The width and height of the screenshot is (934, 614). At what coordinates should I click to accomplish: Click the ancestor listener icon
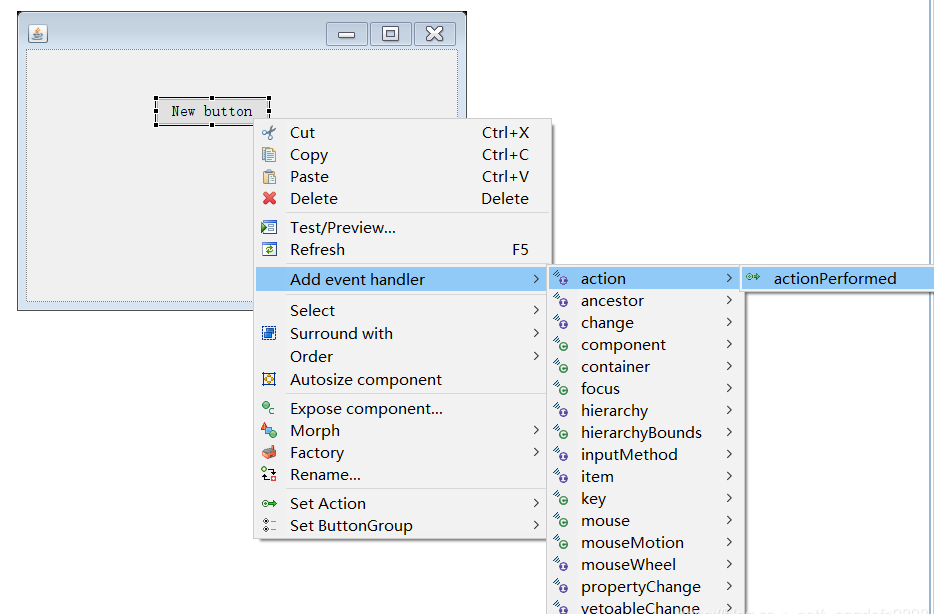561,300
